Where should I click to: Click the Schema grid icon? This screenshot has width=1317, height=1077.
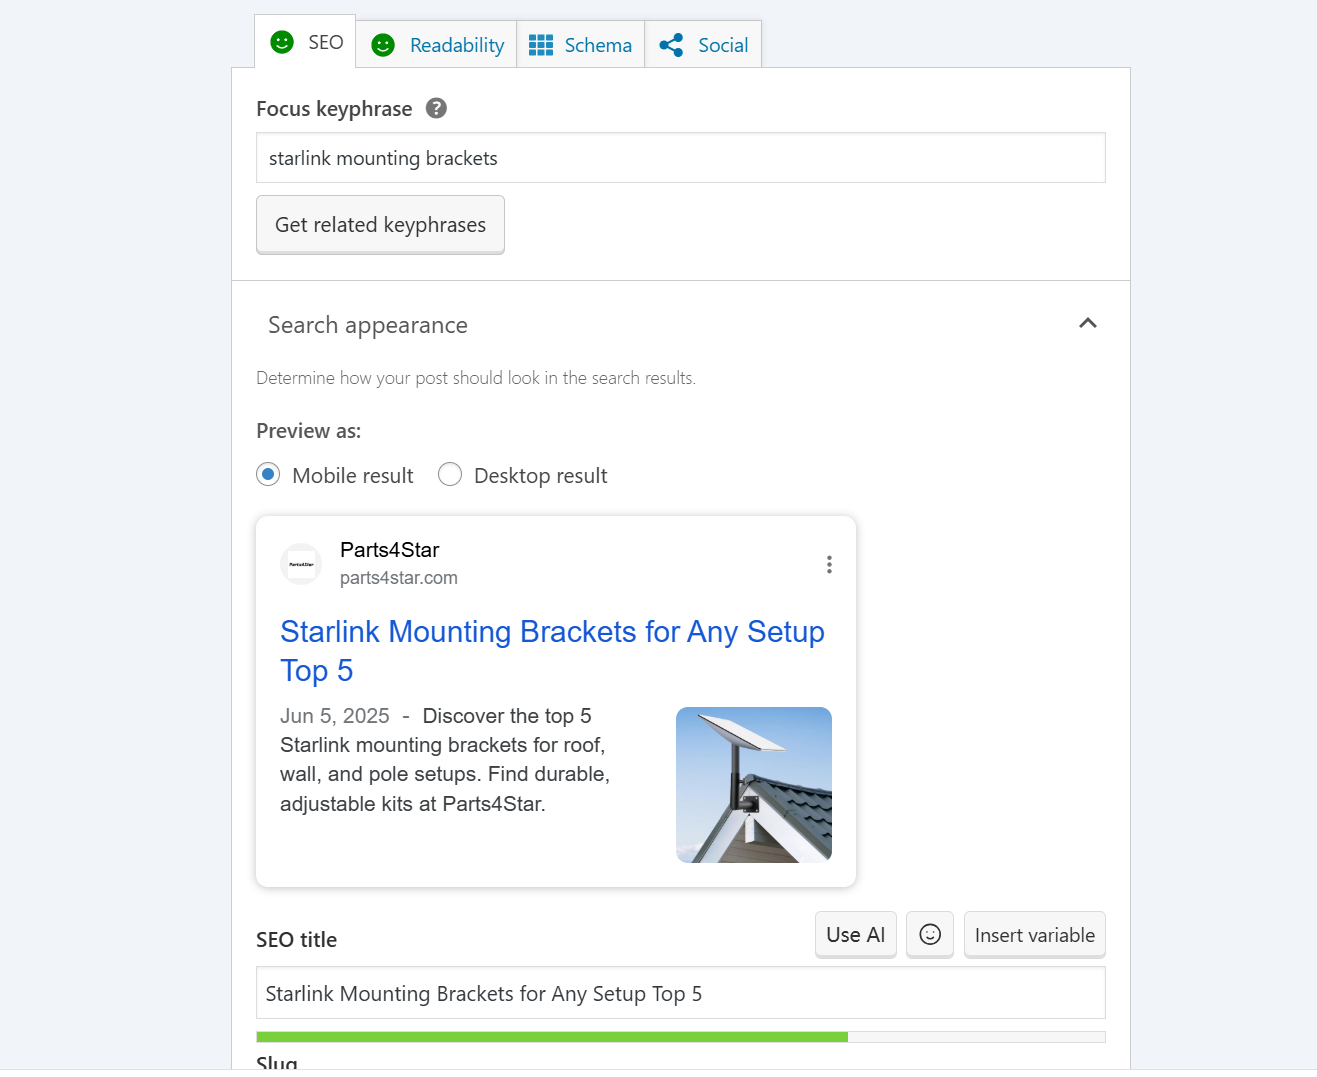pyautogui.click(x=540, y=44)
